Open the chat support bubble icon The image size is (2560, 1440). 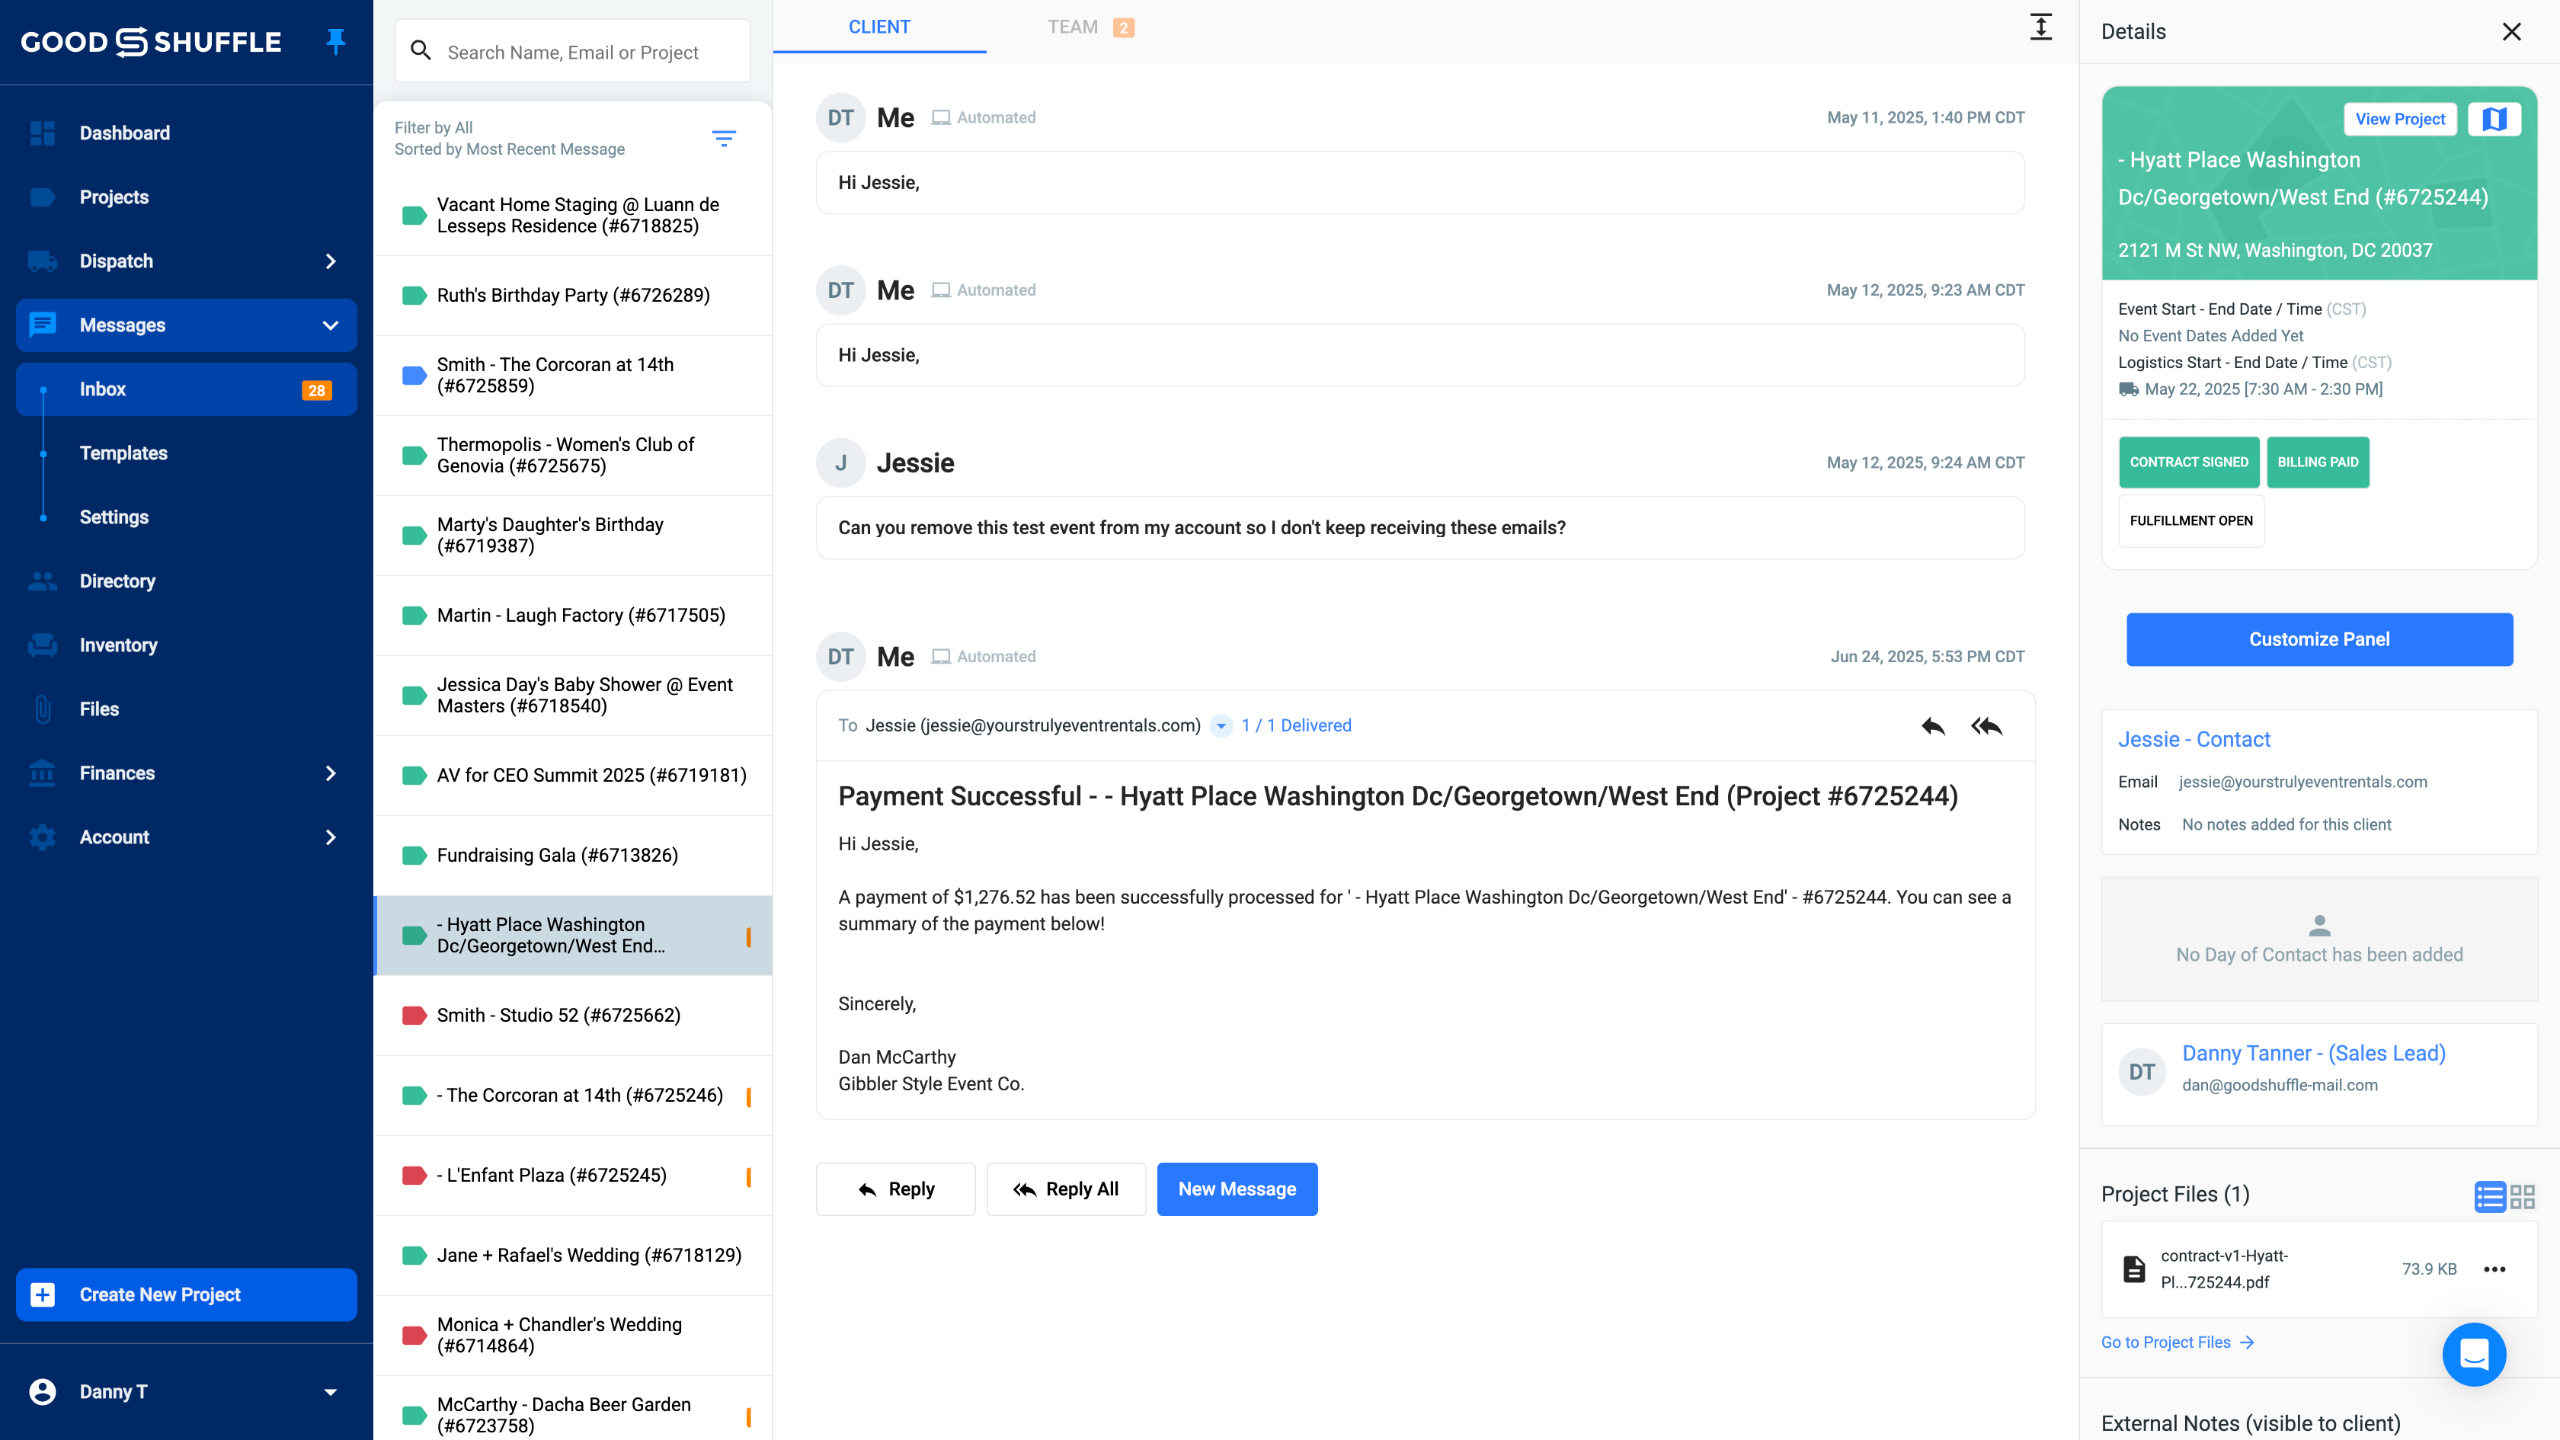2474,1354
